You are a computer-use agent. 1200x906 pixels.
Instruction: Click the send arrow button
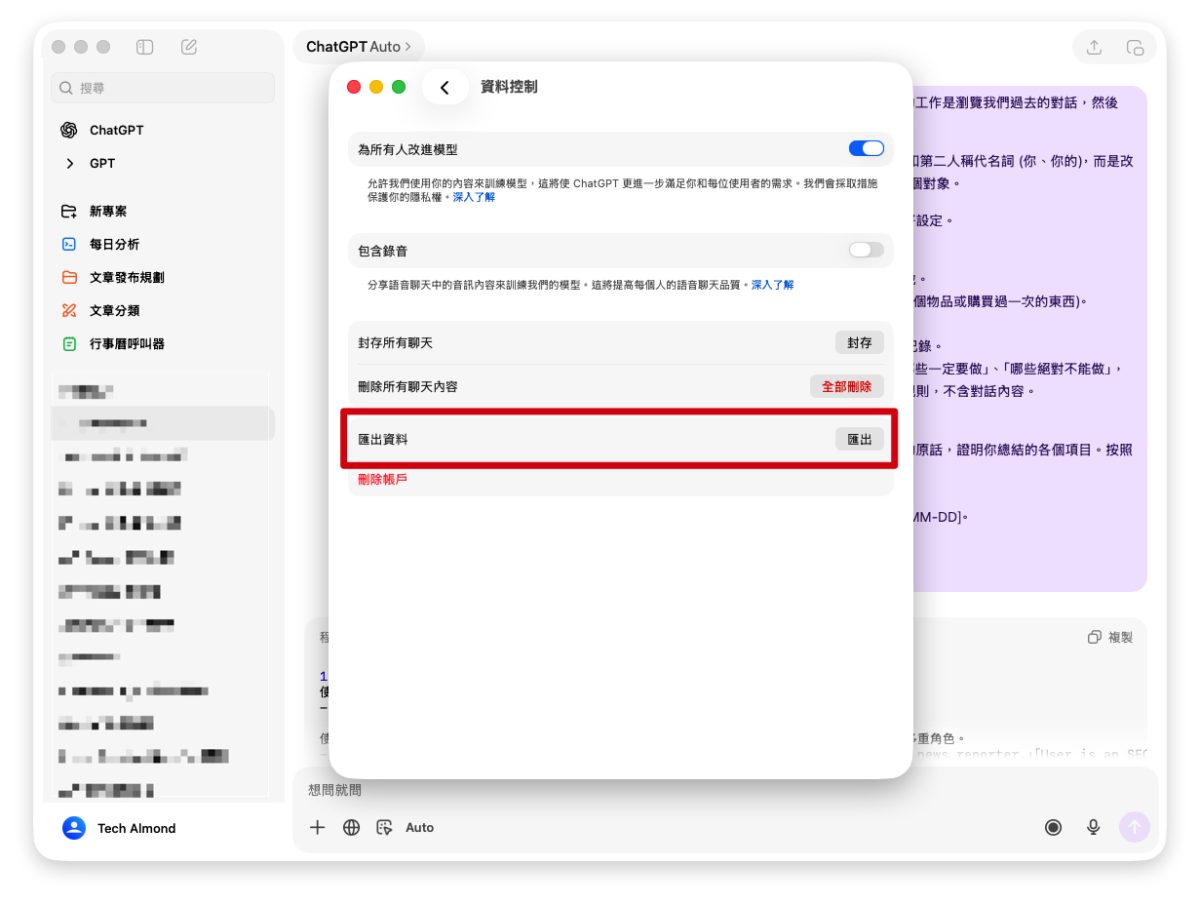coord(1135,827)
